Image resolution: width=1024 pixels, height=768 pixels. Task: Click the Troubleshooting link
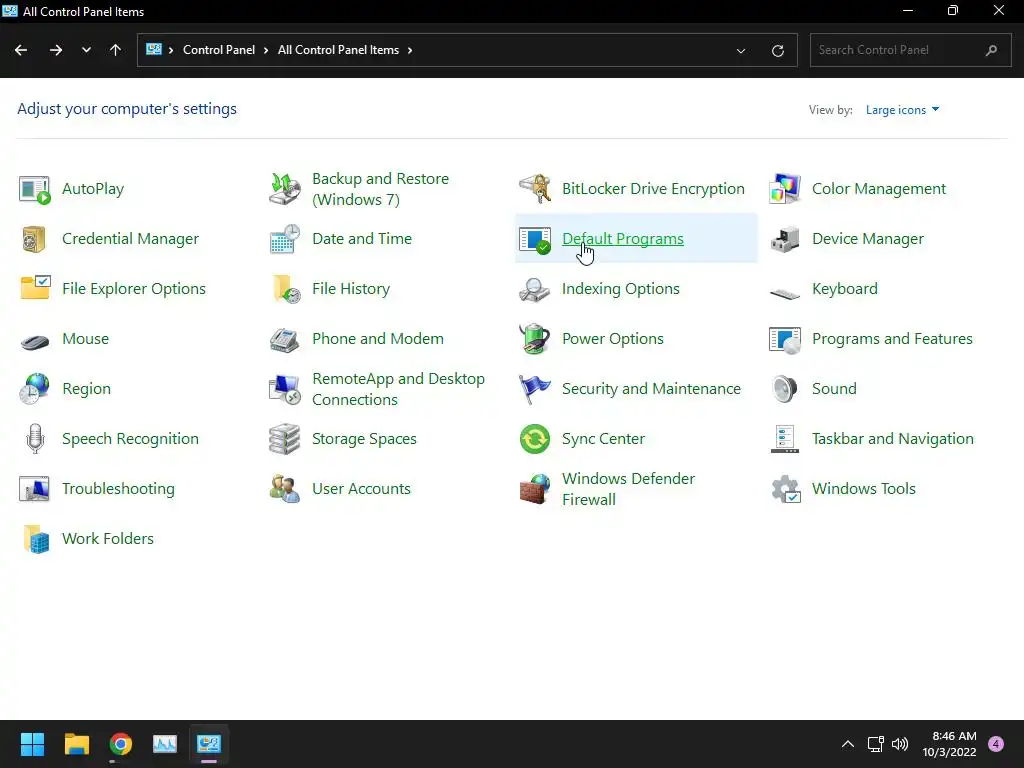click(x=118, y=489)
